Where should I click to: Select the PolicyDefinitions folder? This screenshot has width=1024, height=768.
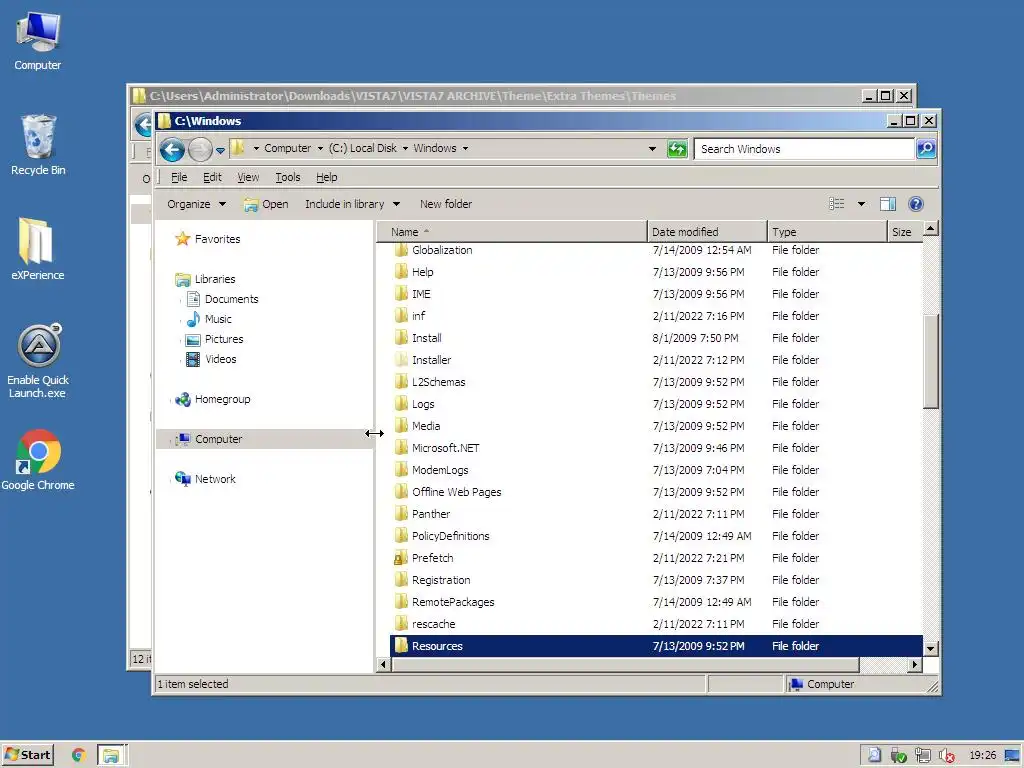click(x=451, y=536)
